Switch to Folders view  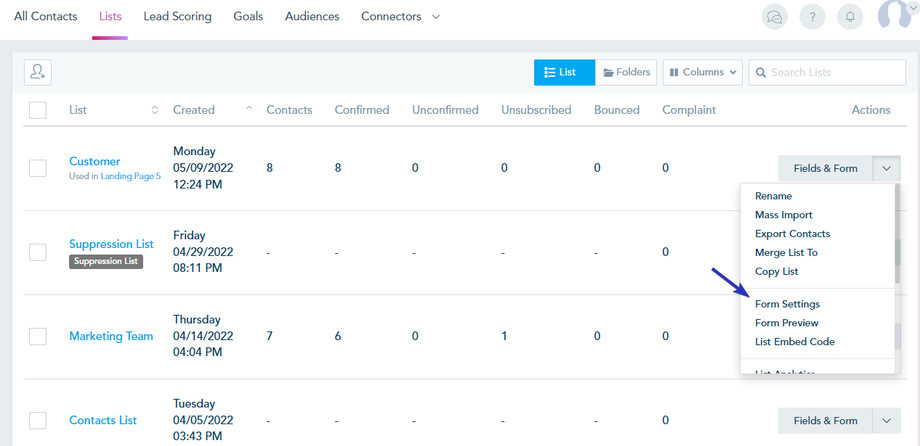[627, 72]
